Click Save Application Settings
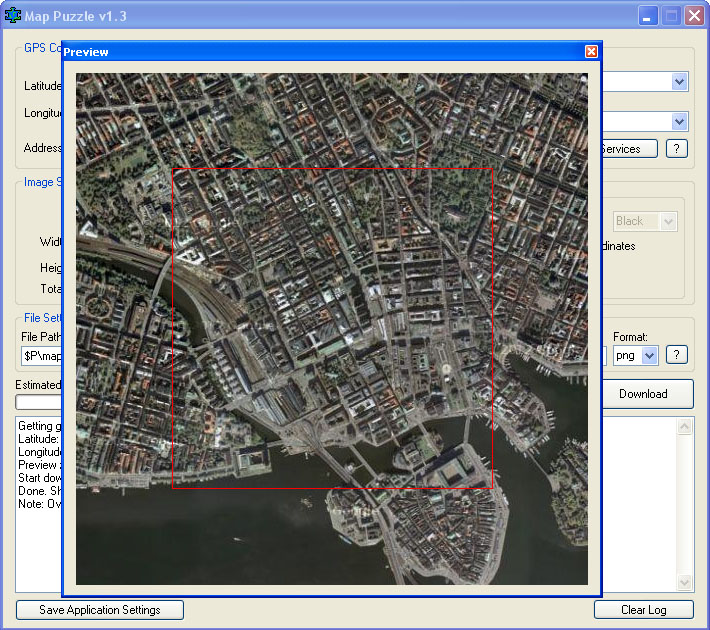710x630 pixels. (100, 610)
